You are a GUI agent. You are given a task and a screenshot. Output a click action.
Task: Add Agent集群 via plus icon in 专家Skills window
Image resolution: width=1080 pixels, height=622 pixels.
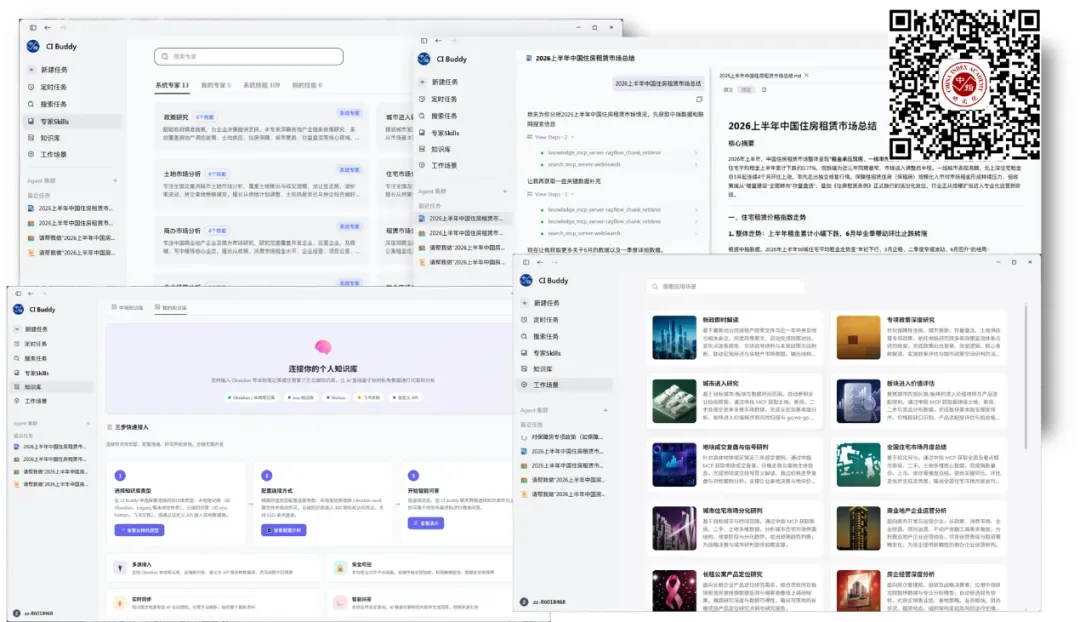pyautogui.click(x=115, y=180)
